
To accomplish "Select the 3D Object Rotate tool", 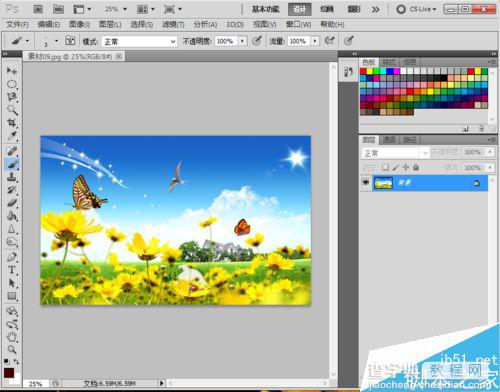I will [x=12, y=311].
